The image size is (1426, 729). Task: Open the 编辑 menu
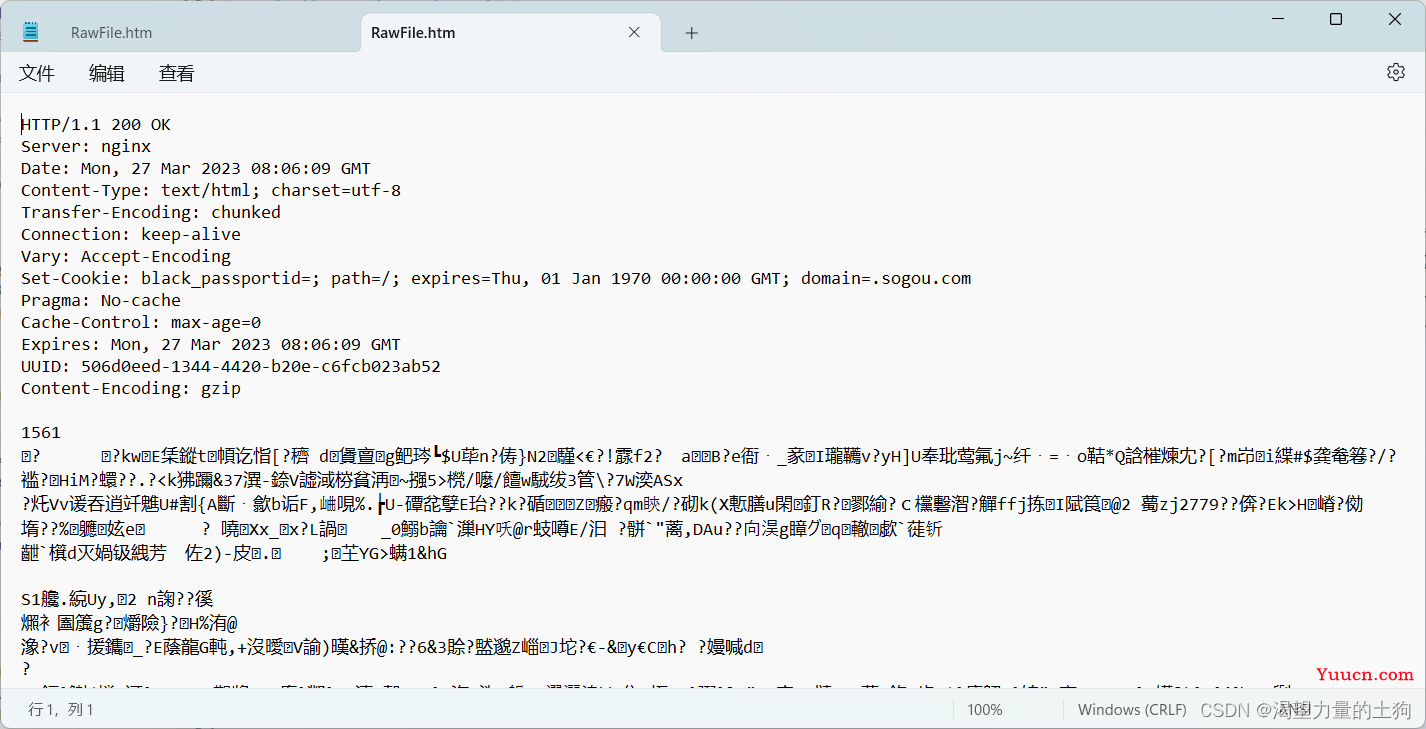tap(107, 73)
